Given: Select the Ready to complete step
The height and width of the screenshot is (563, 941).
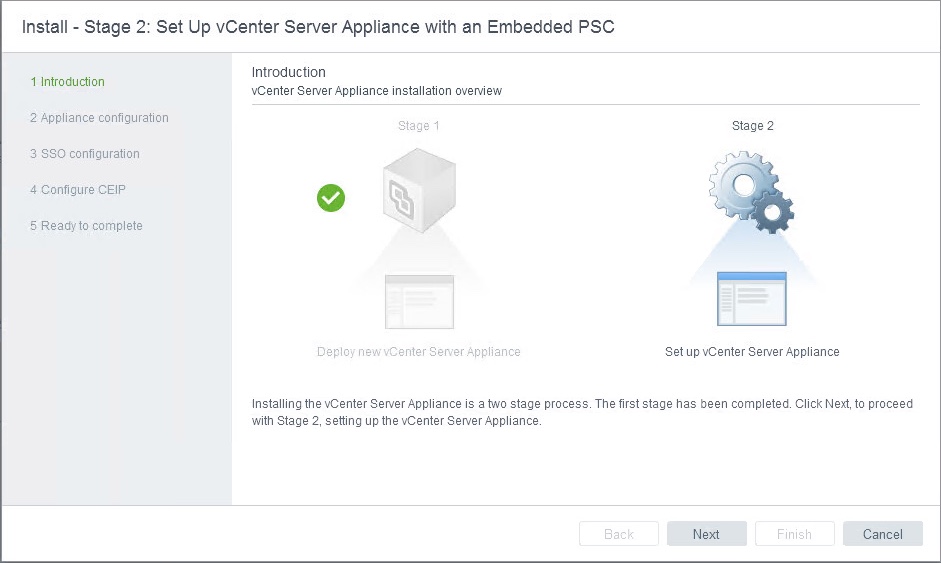Looking at the screenshot, I should [x=86, y=226].
